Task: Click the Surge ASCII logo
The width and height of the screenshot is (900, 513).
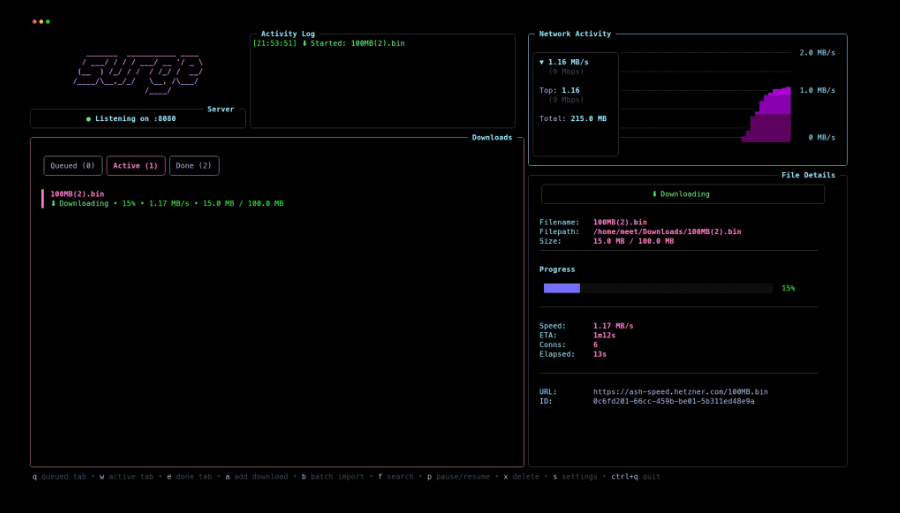Action: click(x=138, y=75)
